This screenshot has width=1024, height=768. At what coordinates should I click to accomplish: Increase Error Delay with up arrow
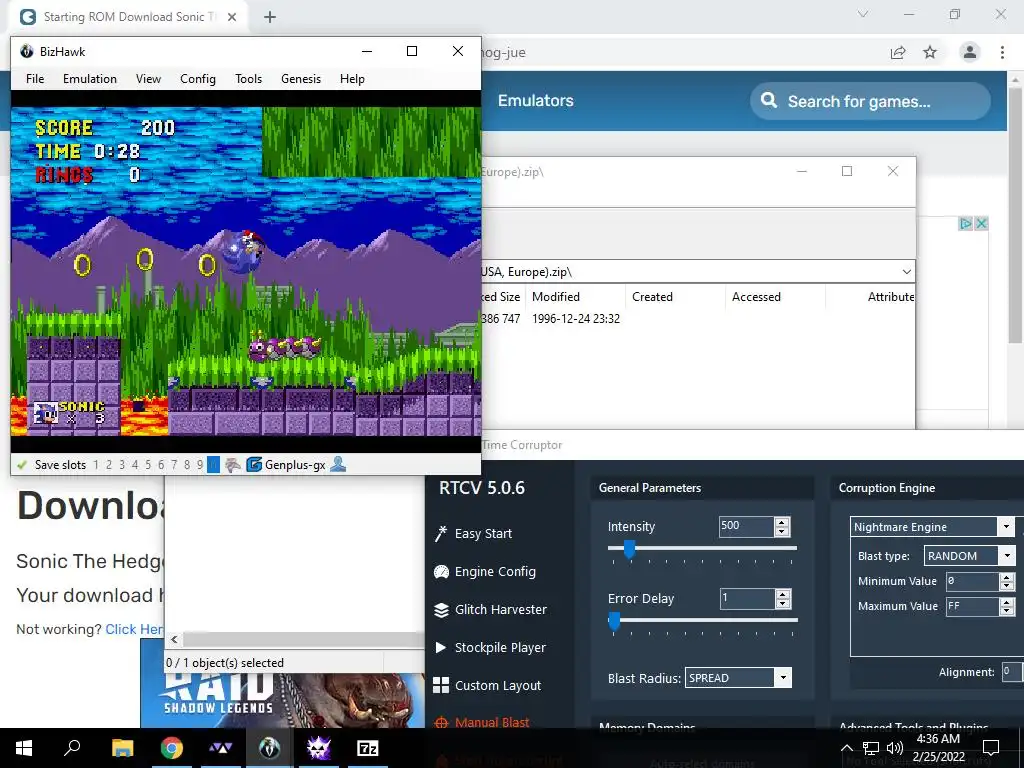(782, 594)
